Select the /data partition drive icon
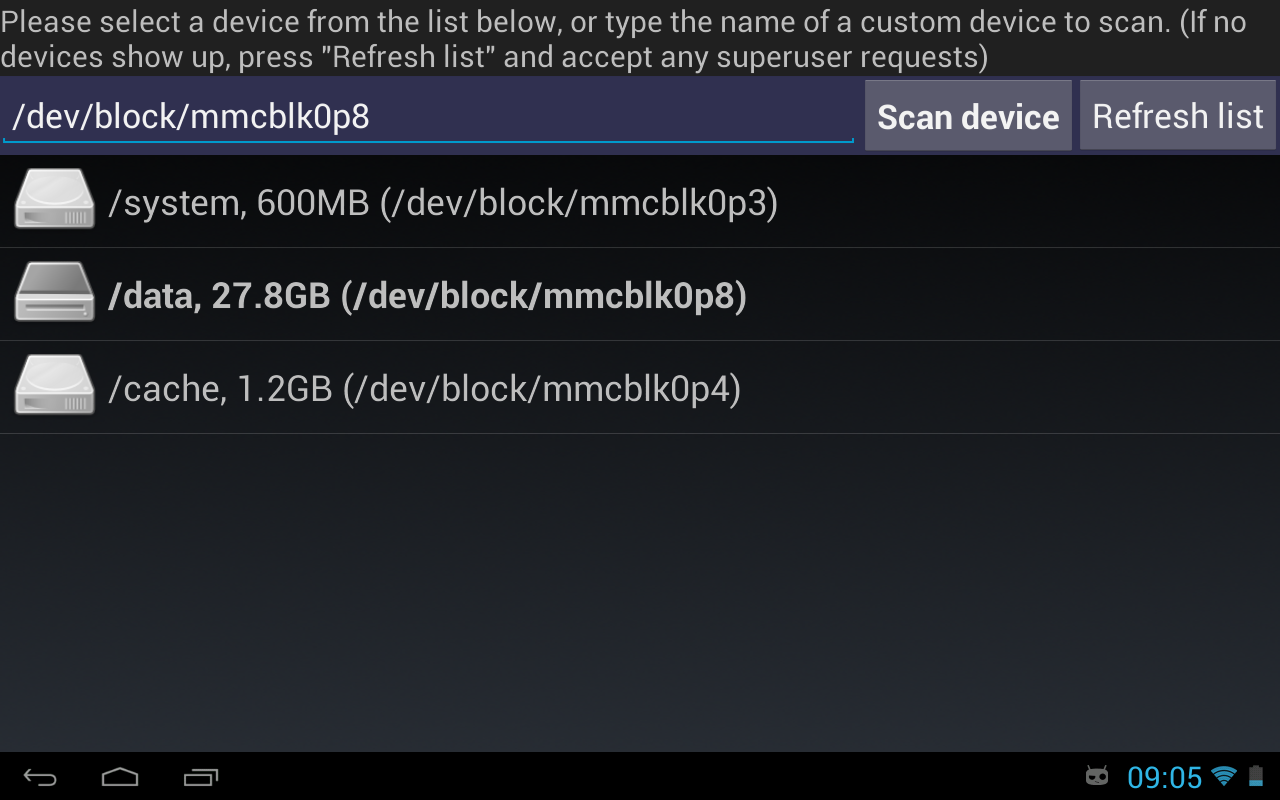1280x800 pixels. pos(53,292)
